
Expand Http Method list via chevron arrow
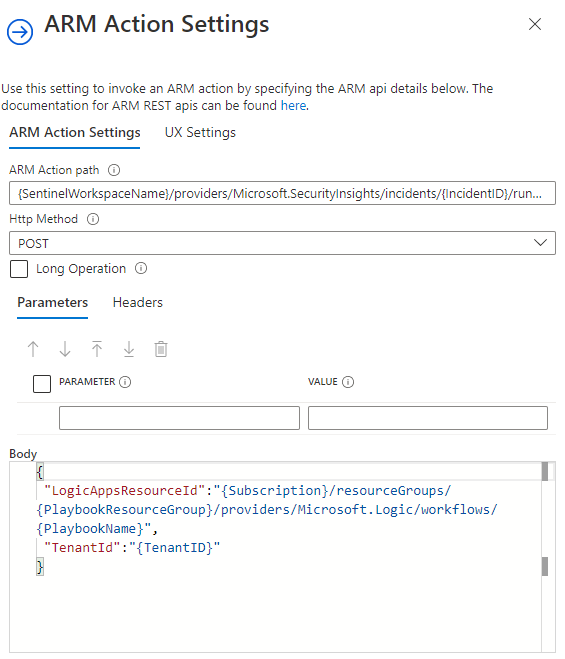tap(540, 243)
